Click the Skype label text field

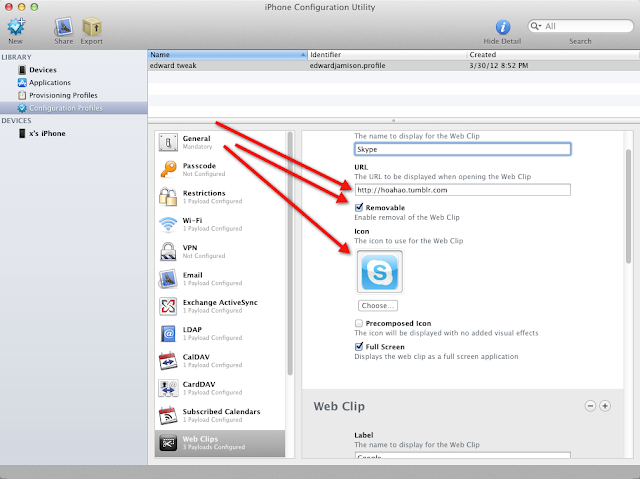[462, 149]
